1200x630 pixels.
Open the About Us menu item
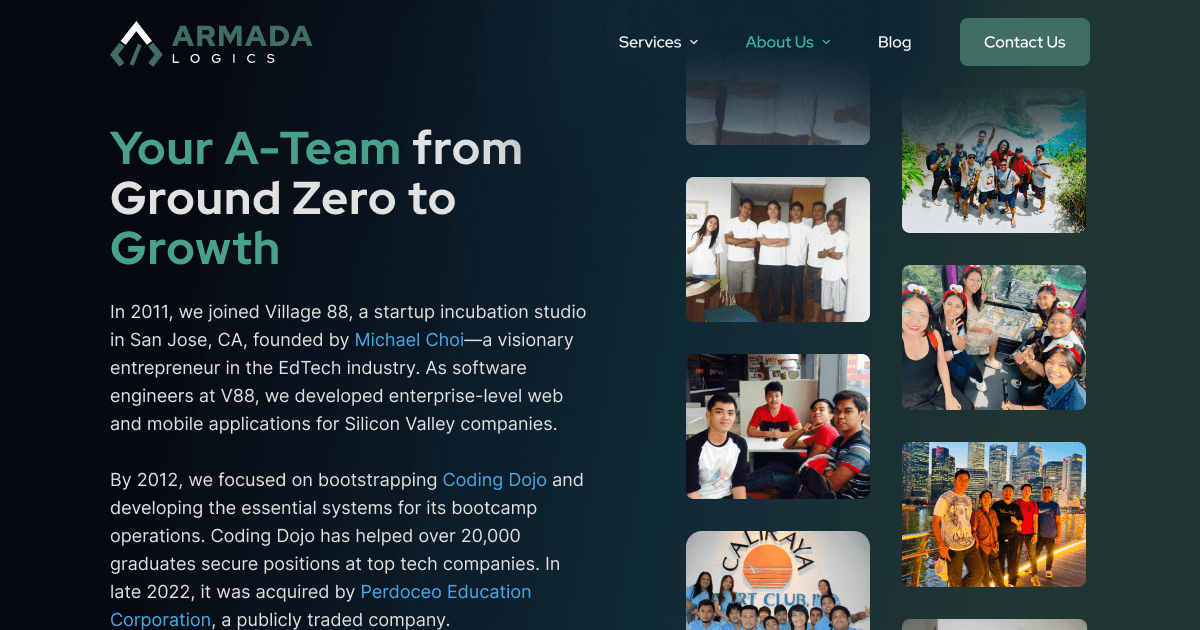[x=779, y=42]
